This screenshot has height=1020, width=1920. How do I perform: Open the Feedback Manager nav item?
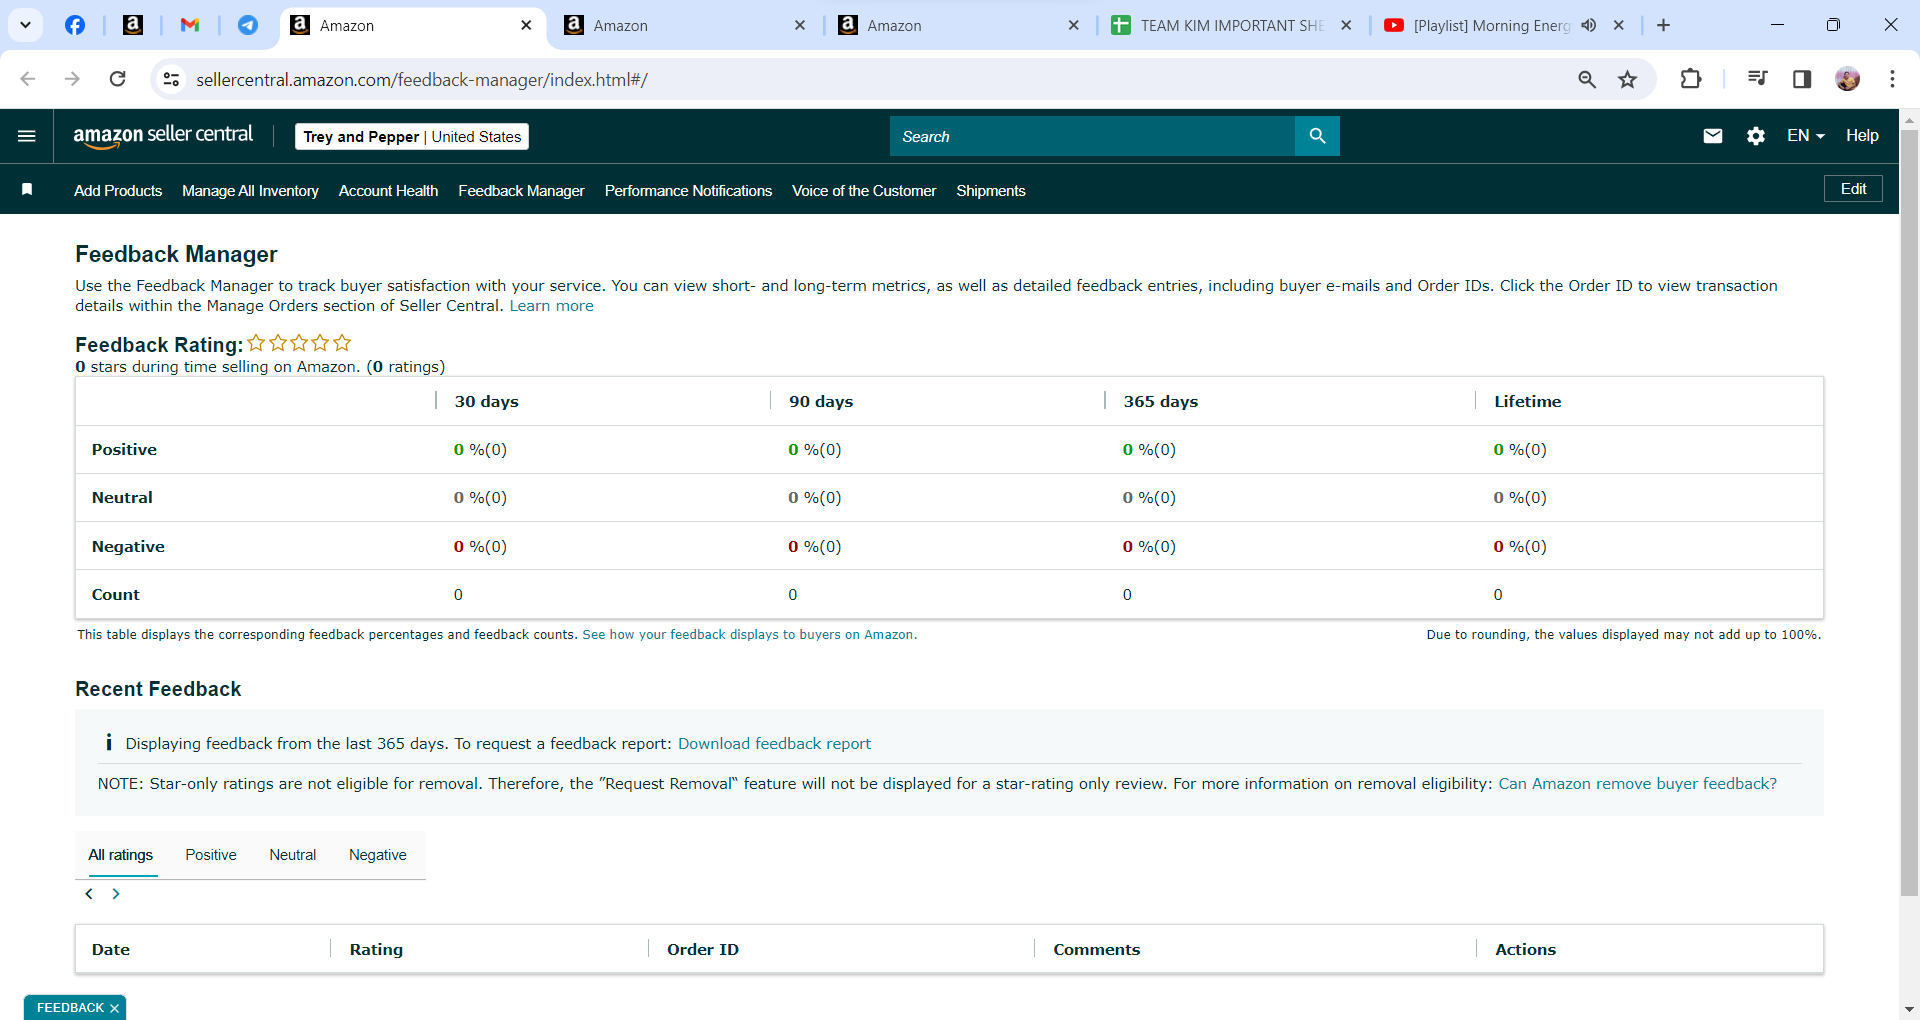pyautogui.click(x=521, y=191)
